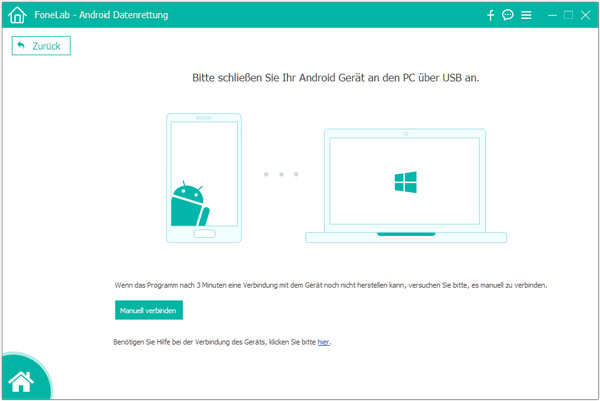Open the hamburger menu icon
600x401 pixels.
tap(526, 15)
